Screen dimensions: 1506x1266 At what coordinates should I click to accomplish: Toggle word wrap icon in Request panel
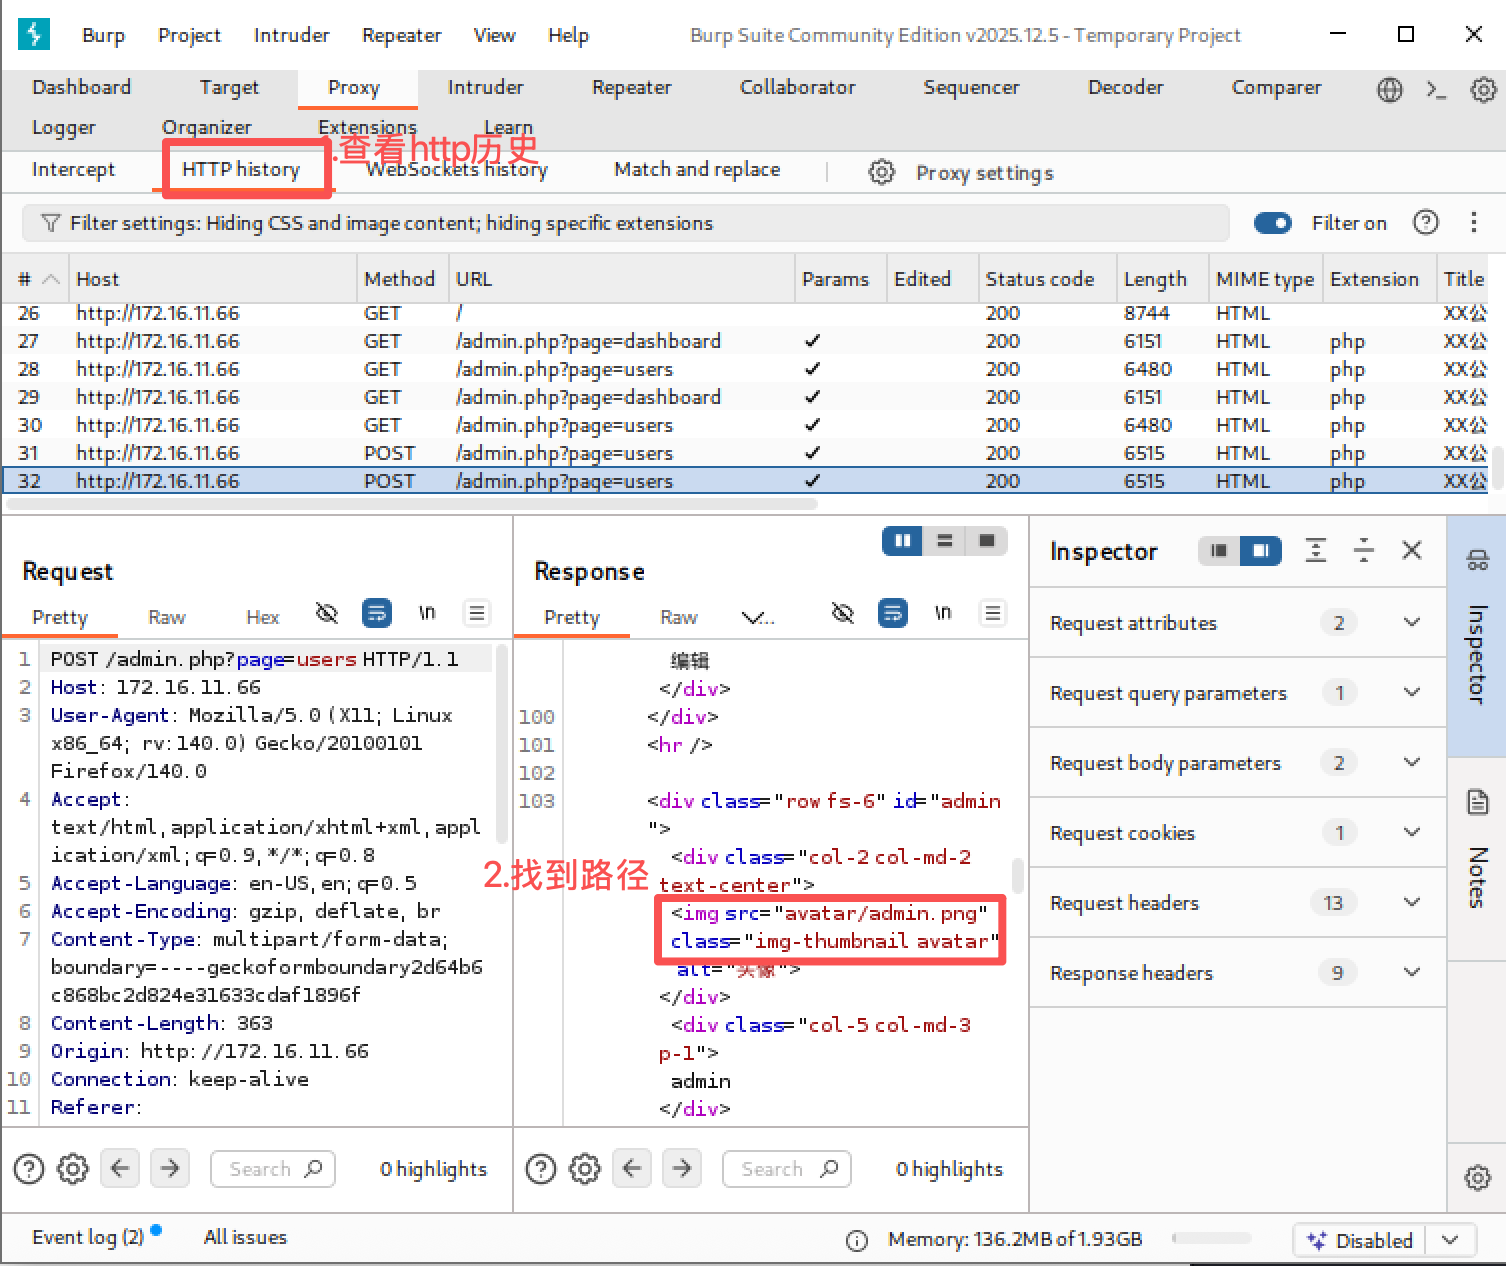click(x=377, y=613)
